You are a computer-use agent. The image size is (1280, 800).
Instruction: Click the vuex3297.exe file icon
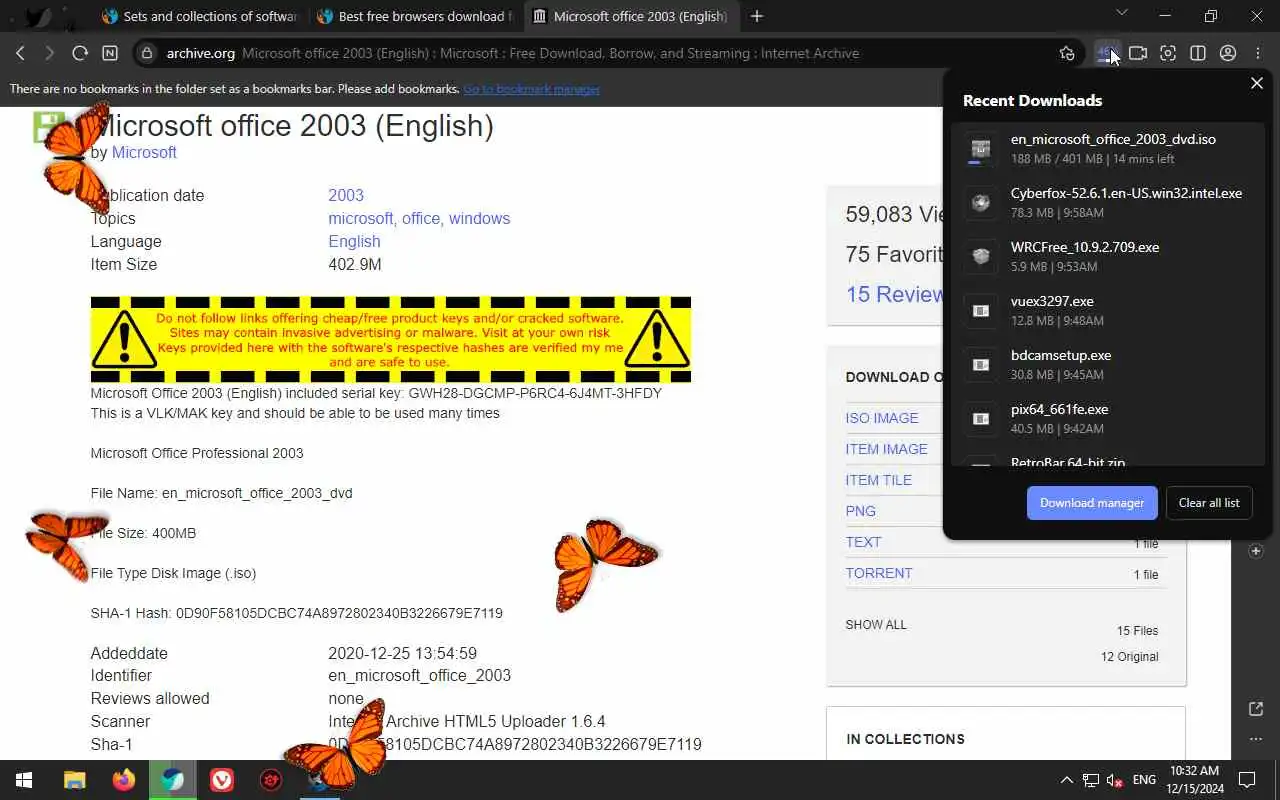click(x=981, y=311)
